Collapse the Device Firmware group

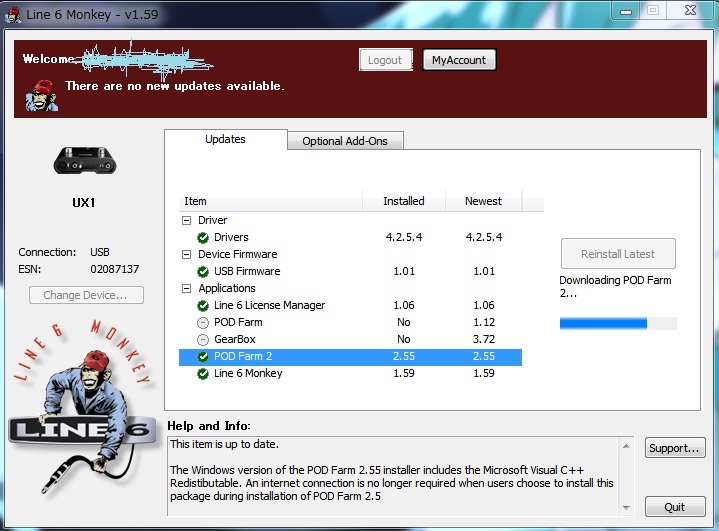(x=186, y=254)
